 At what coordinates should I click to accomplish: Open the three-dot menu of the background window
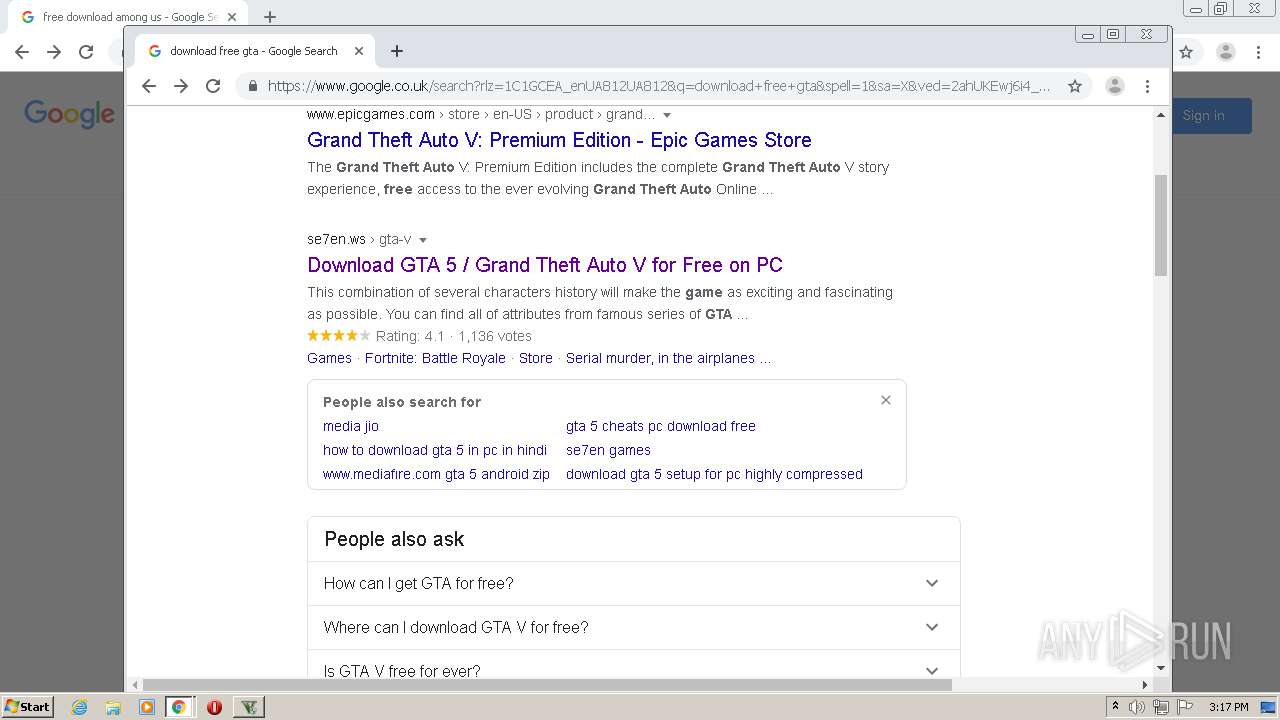tap(1258, 52)
